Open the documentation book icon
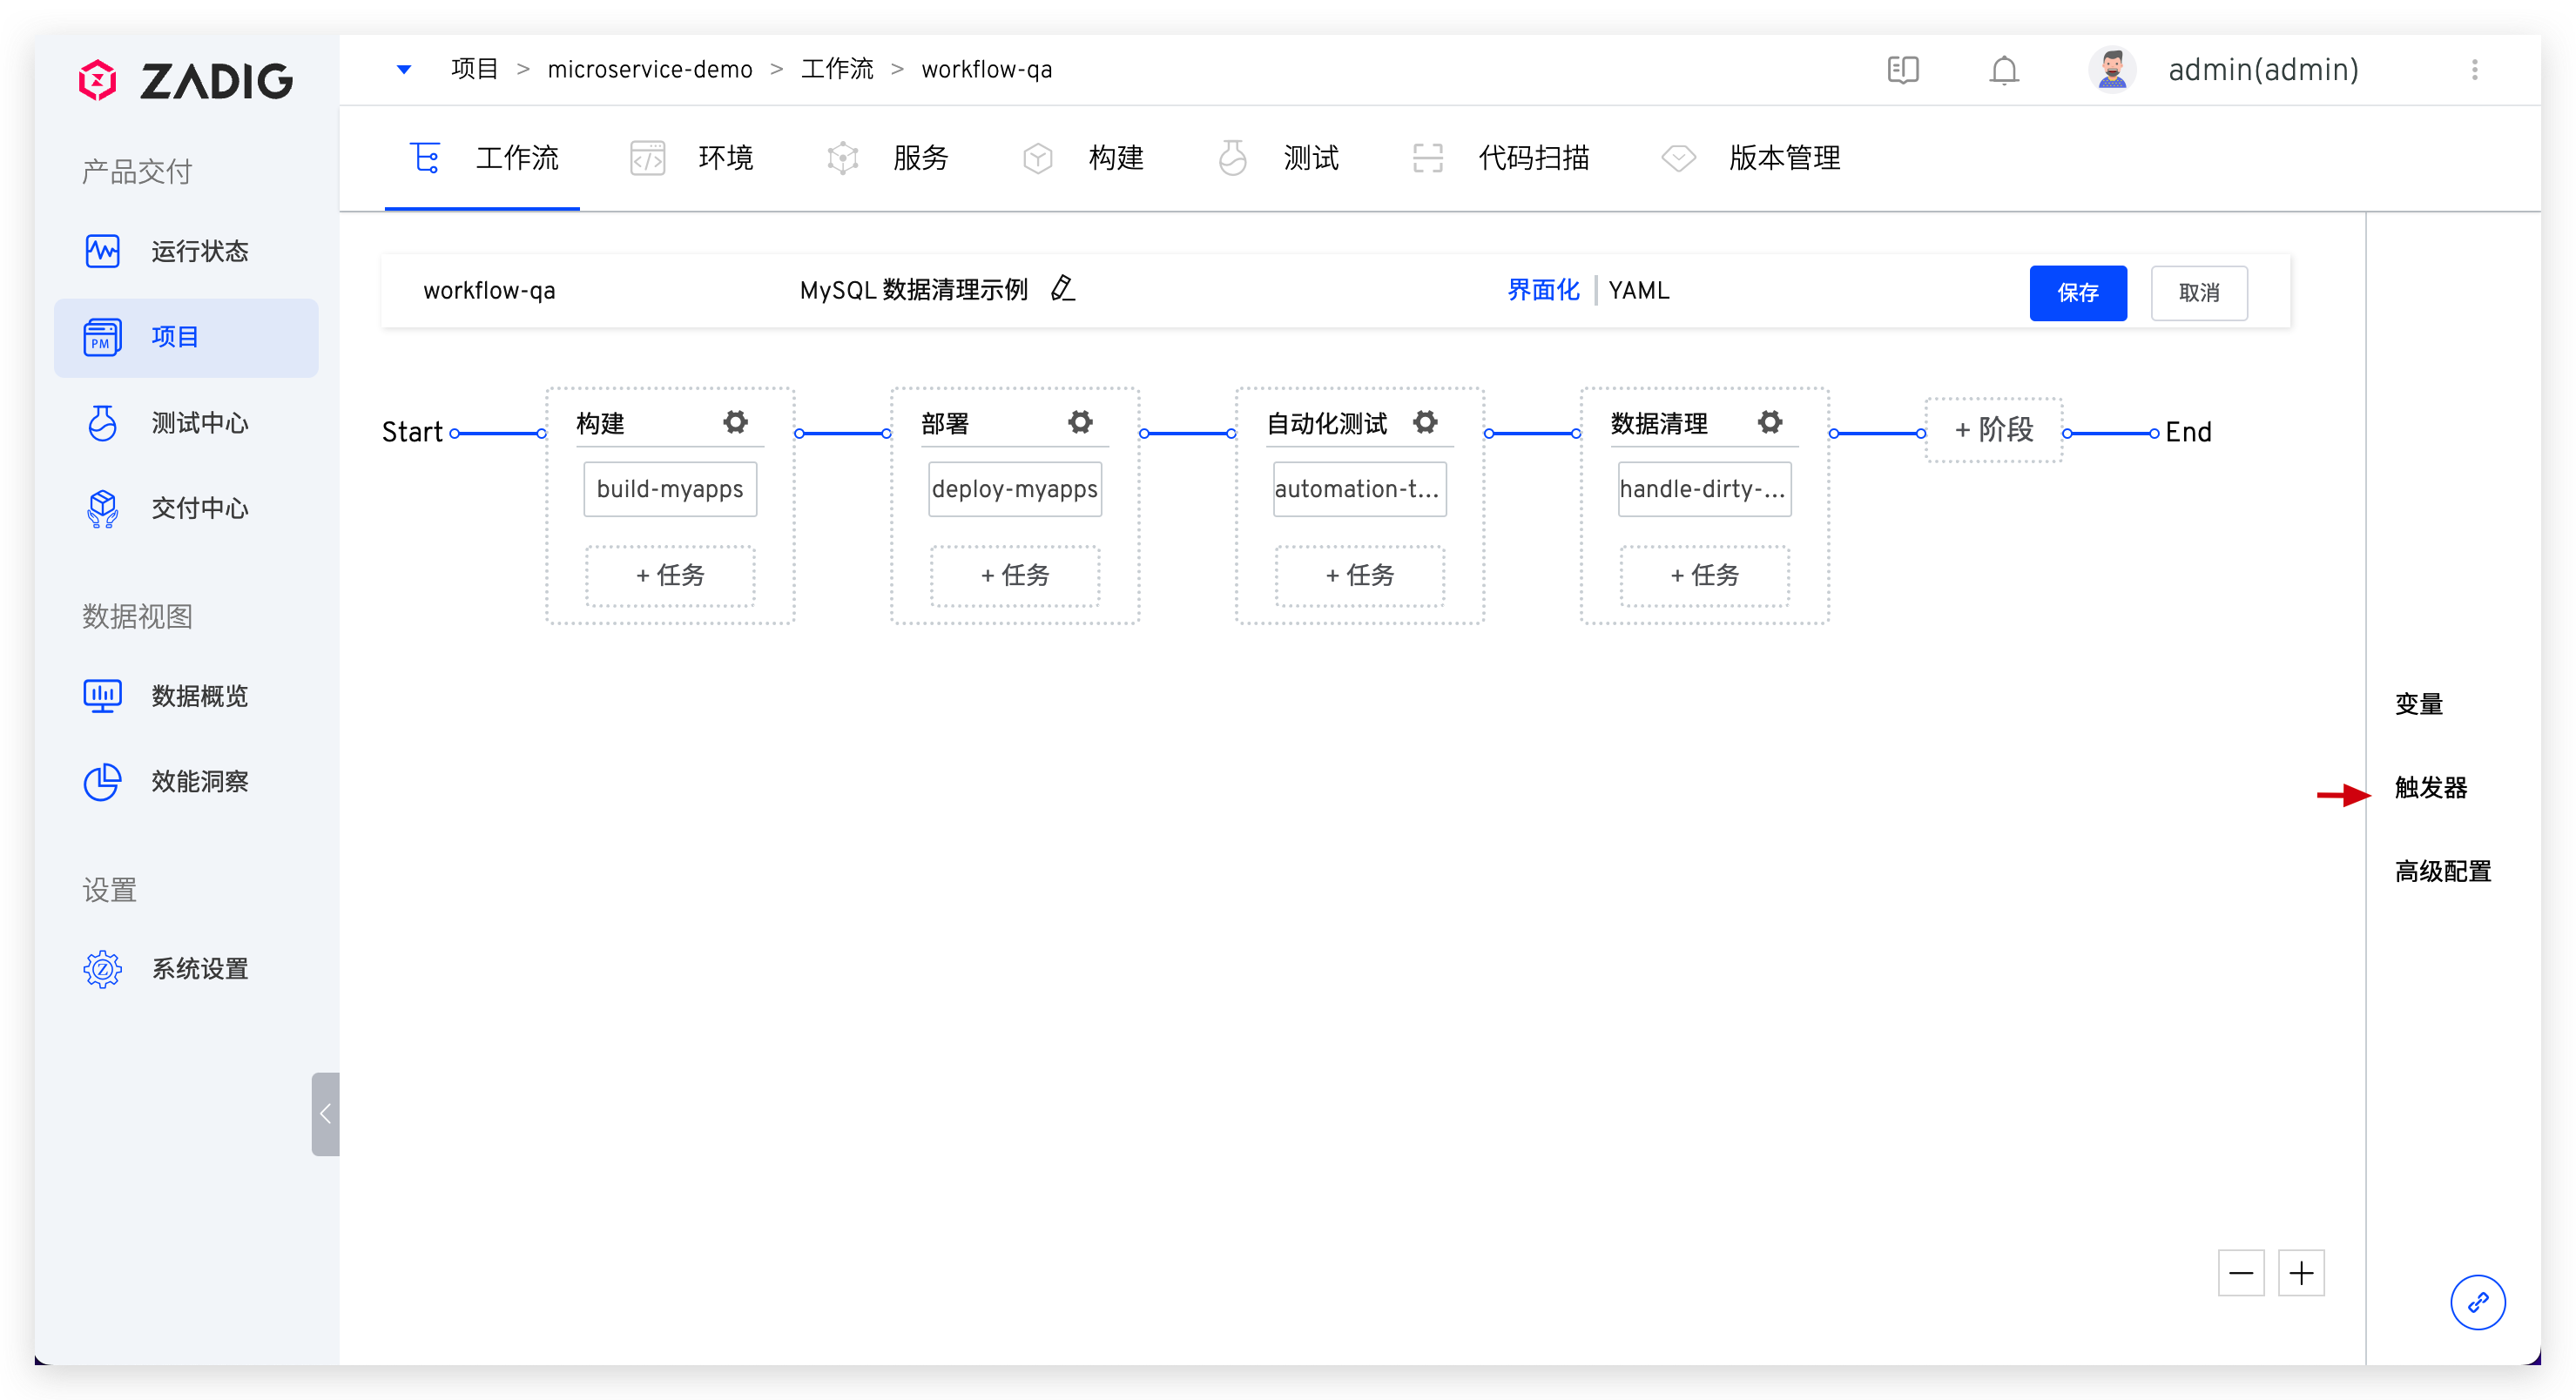Image resolution: width=2576 pixels, height=1400 pixels. click(x=1903, y=70)
